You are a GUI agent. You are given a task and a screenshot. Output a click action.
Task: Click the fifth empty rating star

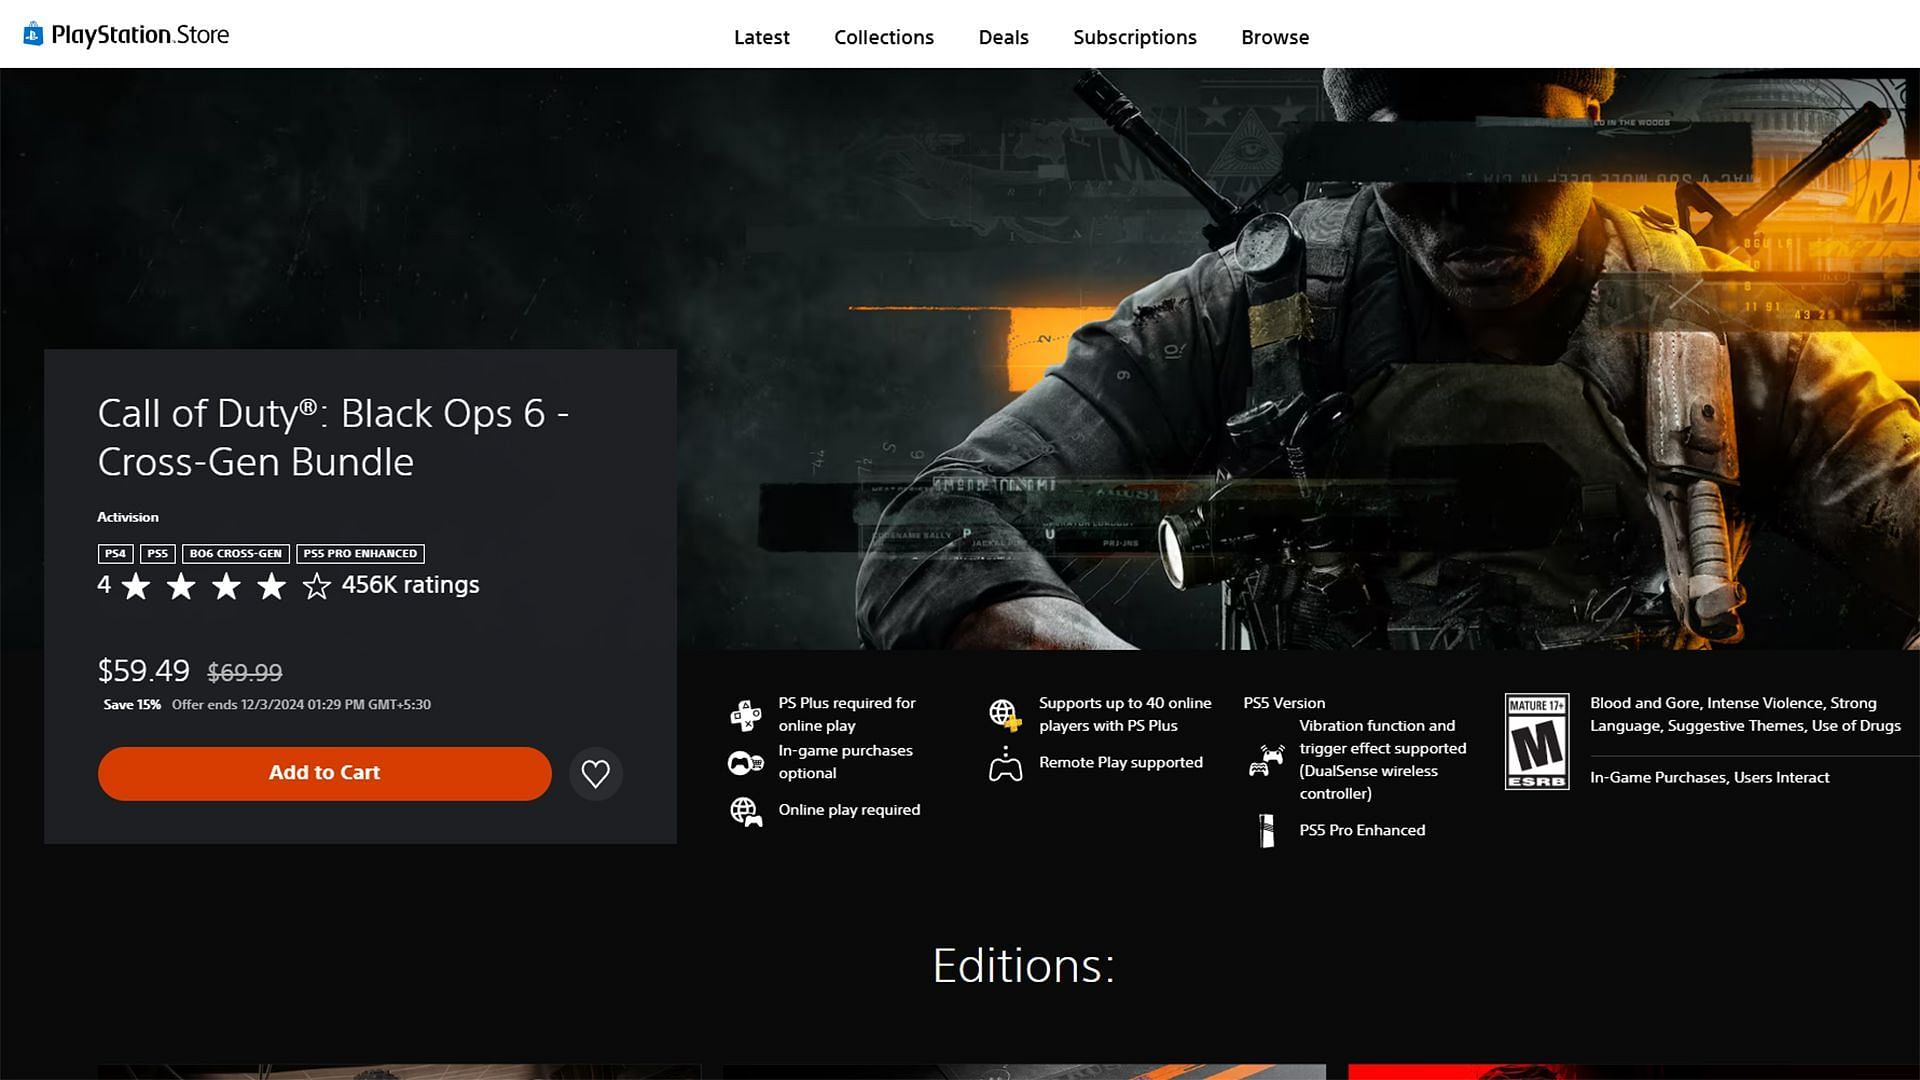click(316, 586)
